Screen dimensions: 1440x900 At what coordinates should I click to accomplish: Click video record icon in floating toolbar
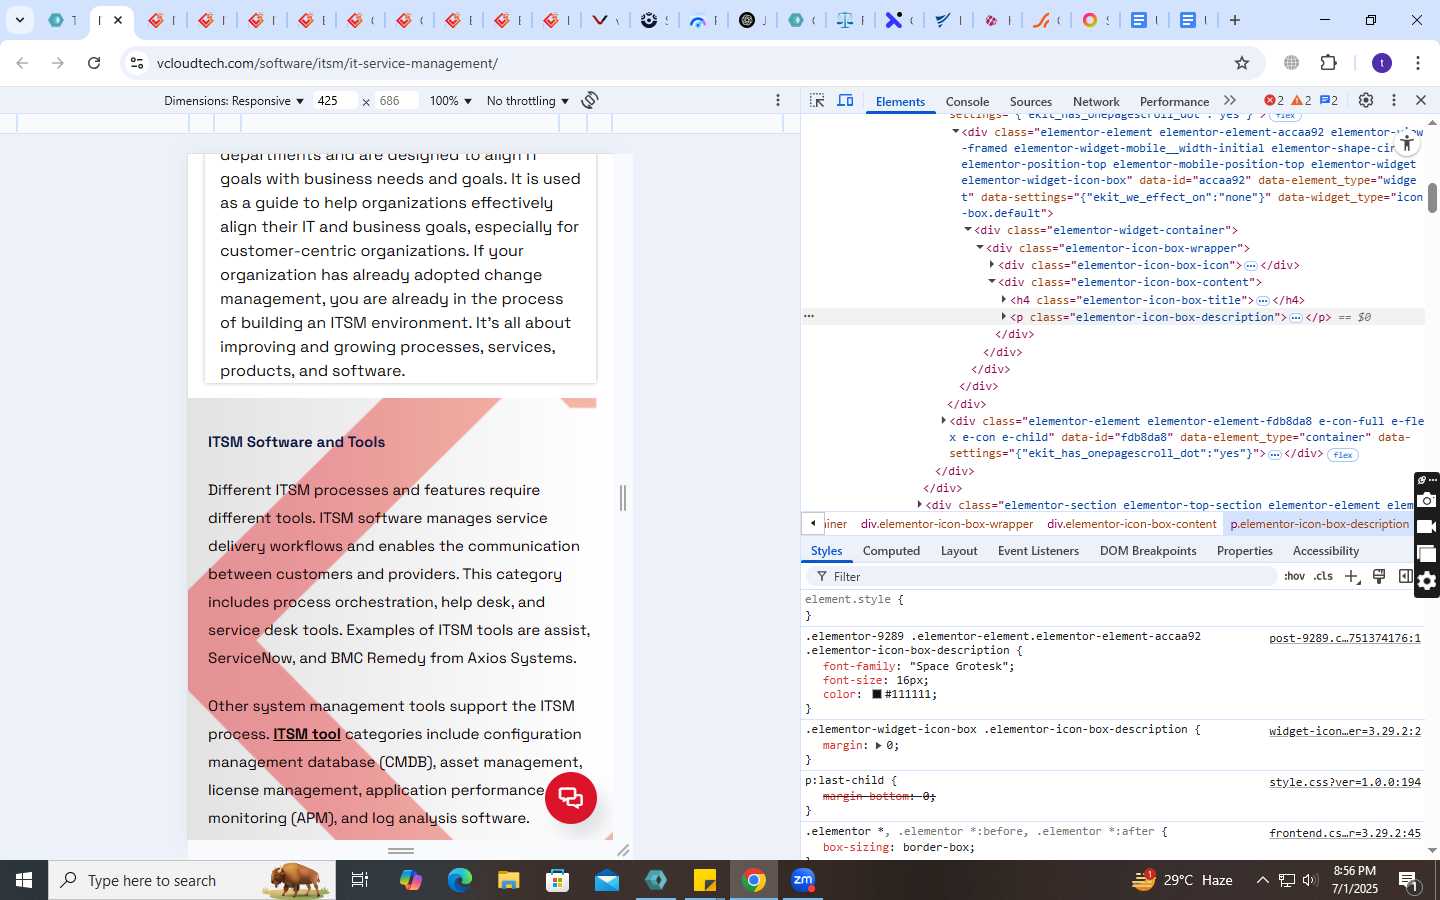click(1427, 527)
